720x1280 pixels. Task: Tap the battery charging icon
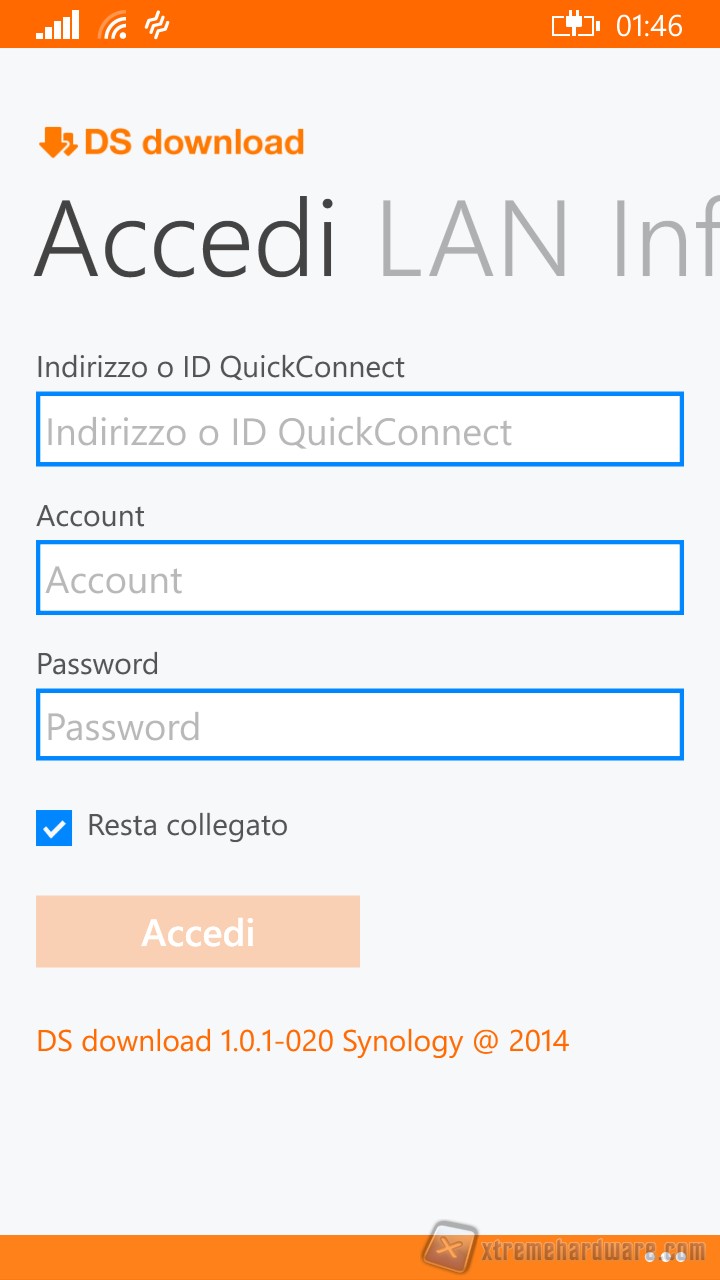tap(575, 26)
